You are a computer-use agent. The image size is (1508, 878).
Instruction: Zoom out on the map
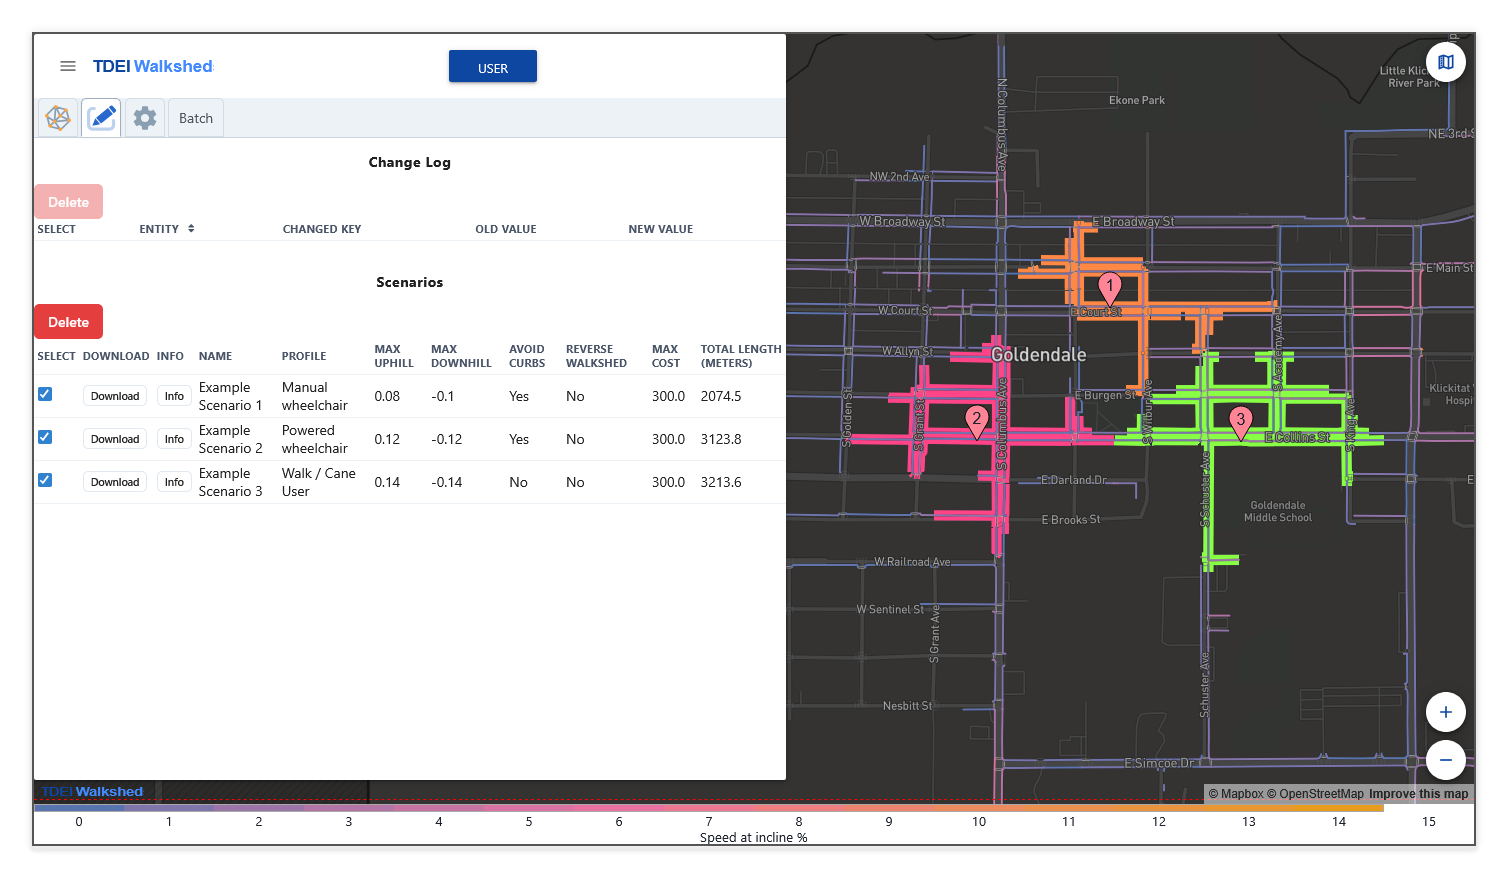click(1445, 760)
